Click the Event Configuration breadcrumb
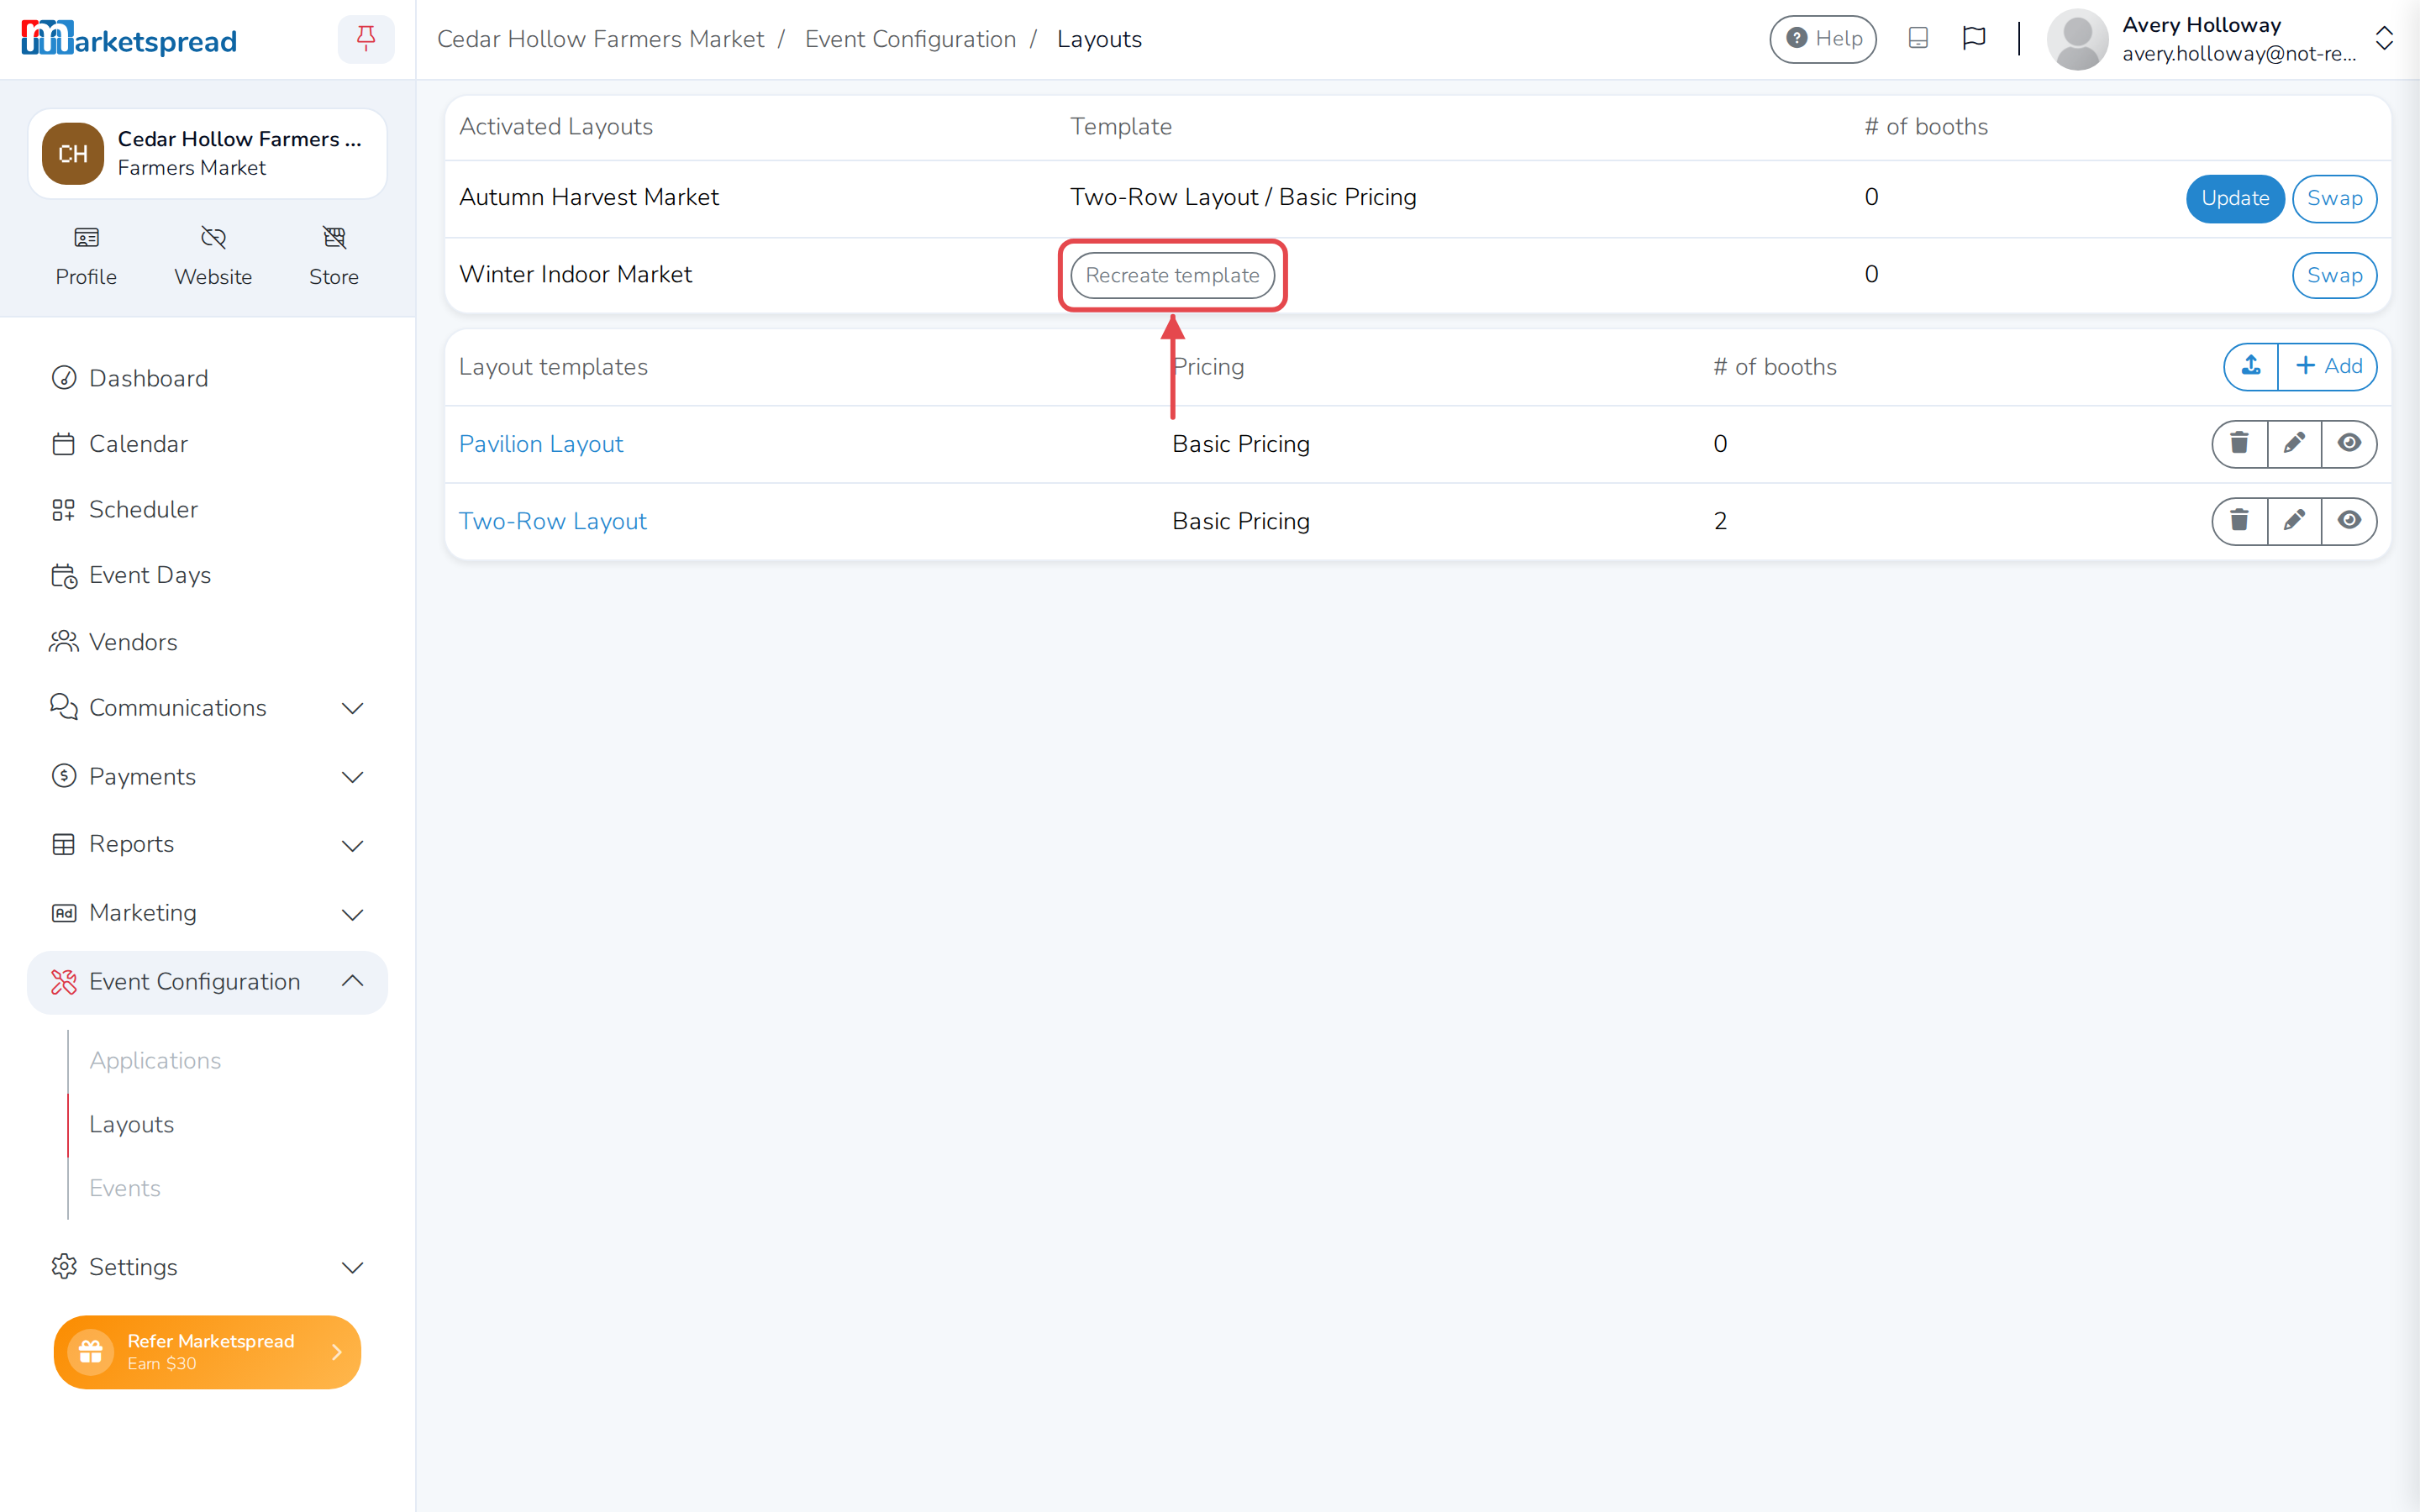 point(910,39)
